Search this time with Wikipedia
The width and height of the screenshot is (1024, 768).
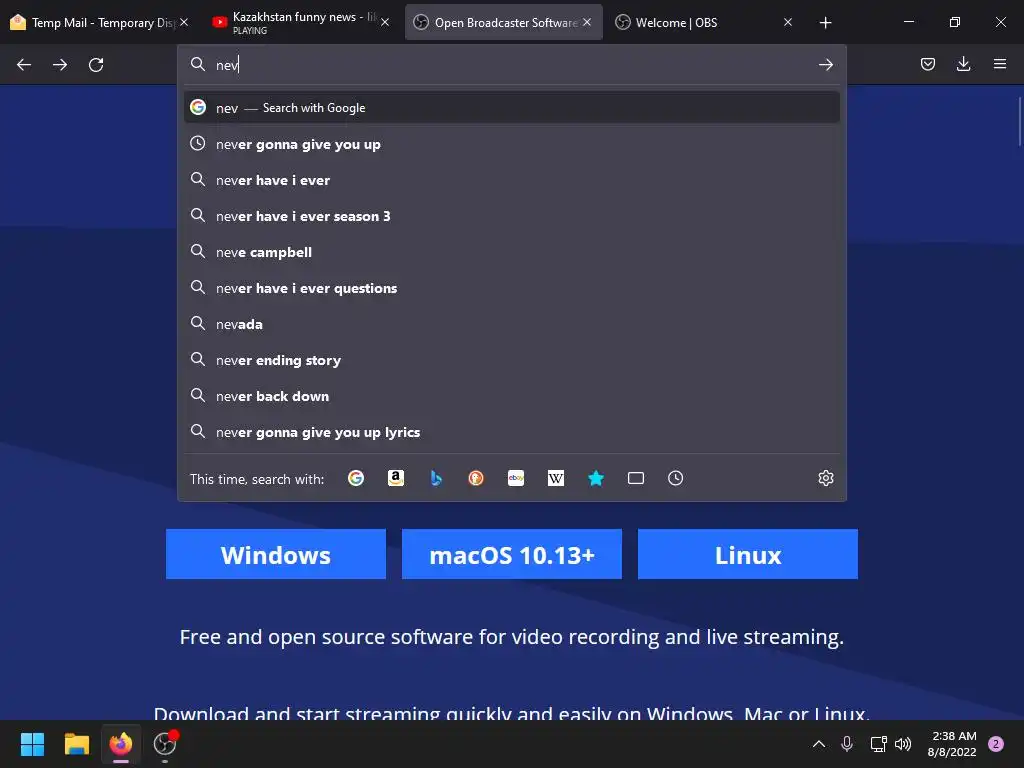(556, 478)
